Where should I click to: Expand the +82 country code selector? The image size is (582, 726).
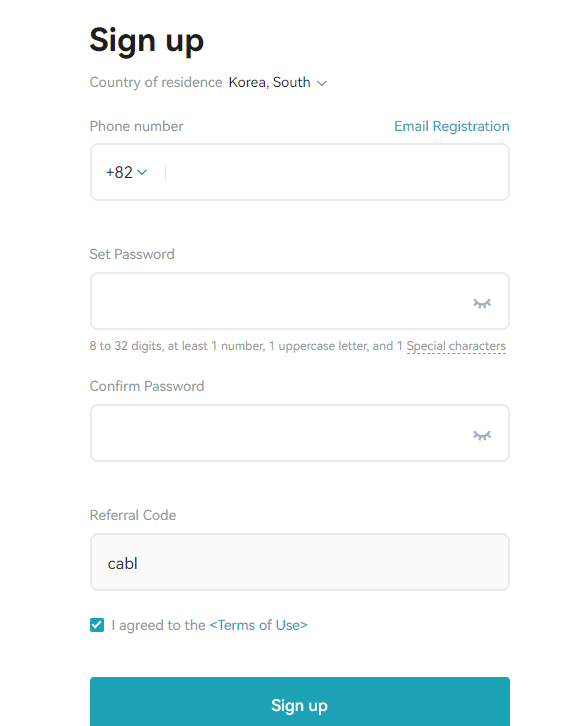[x=126, y=172]
